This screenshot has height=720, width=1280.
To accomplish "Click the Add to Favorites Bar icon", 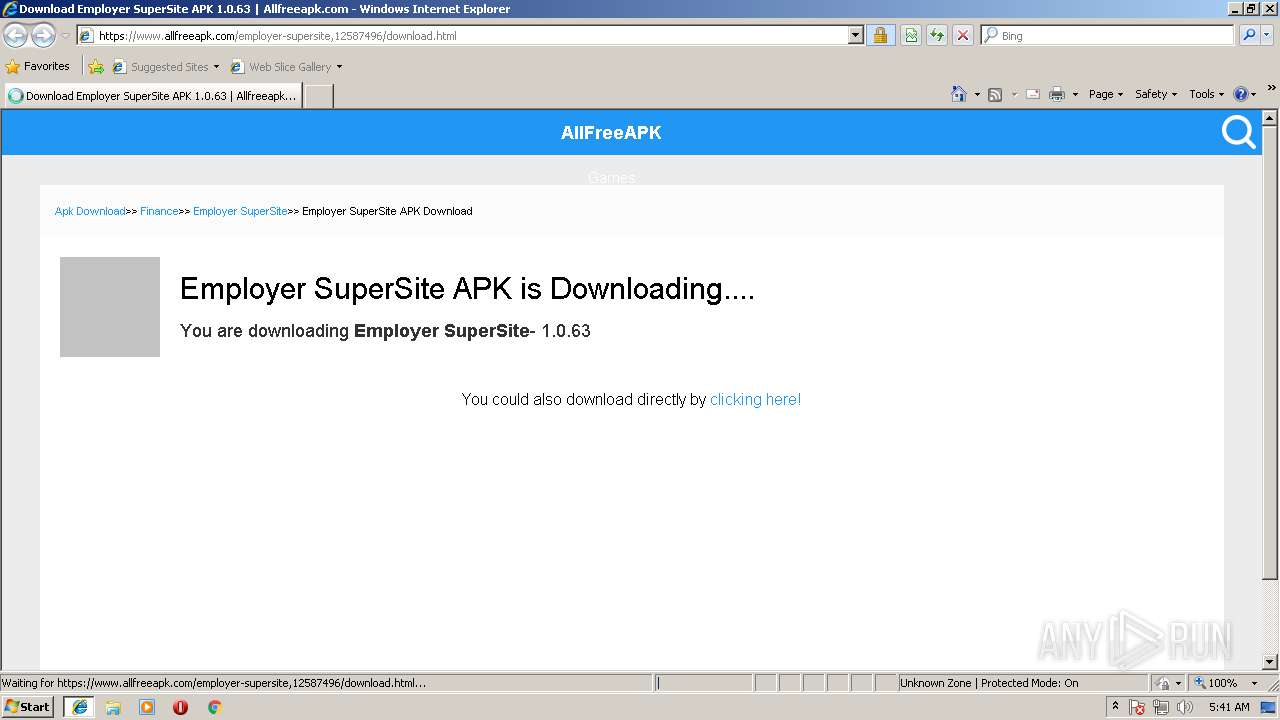I will tap(96, 67).
